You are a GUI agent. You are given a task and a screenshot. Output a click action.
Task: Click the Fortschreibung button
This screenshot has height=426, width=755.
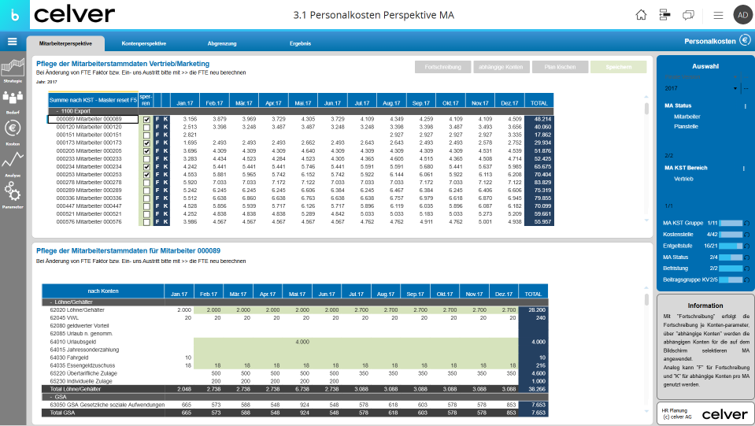[x=443, y=67]
